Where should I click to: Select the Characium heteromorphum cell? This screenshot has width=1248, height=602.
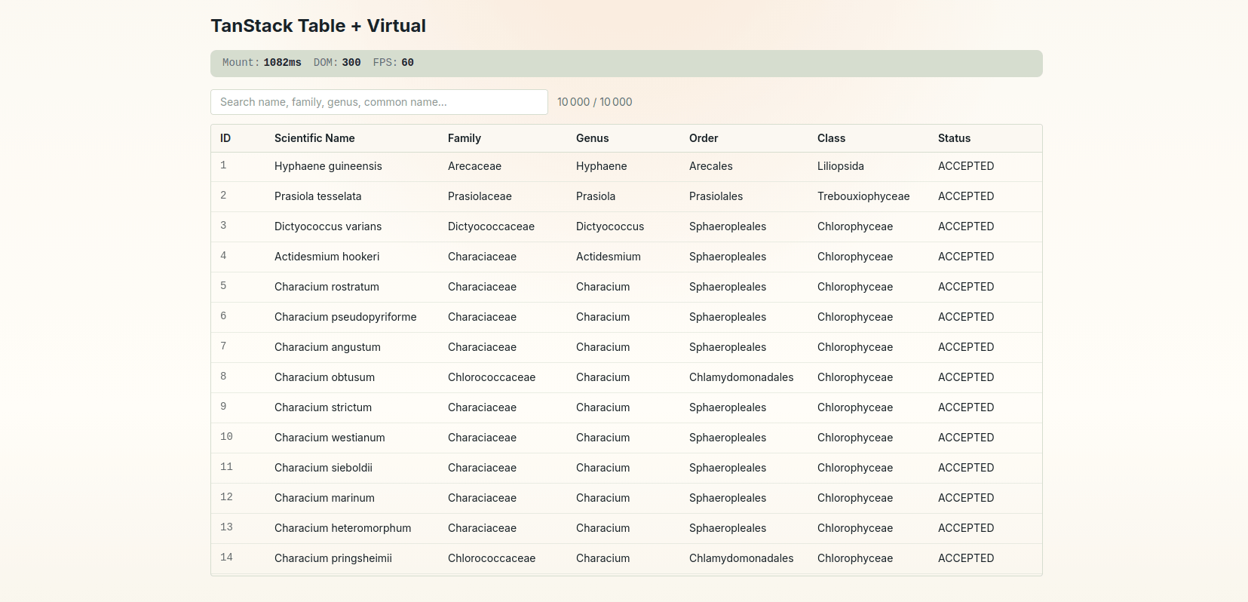click(x=343, y=528)
